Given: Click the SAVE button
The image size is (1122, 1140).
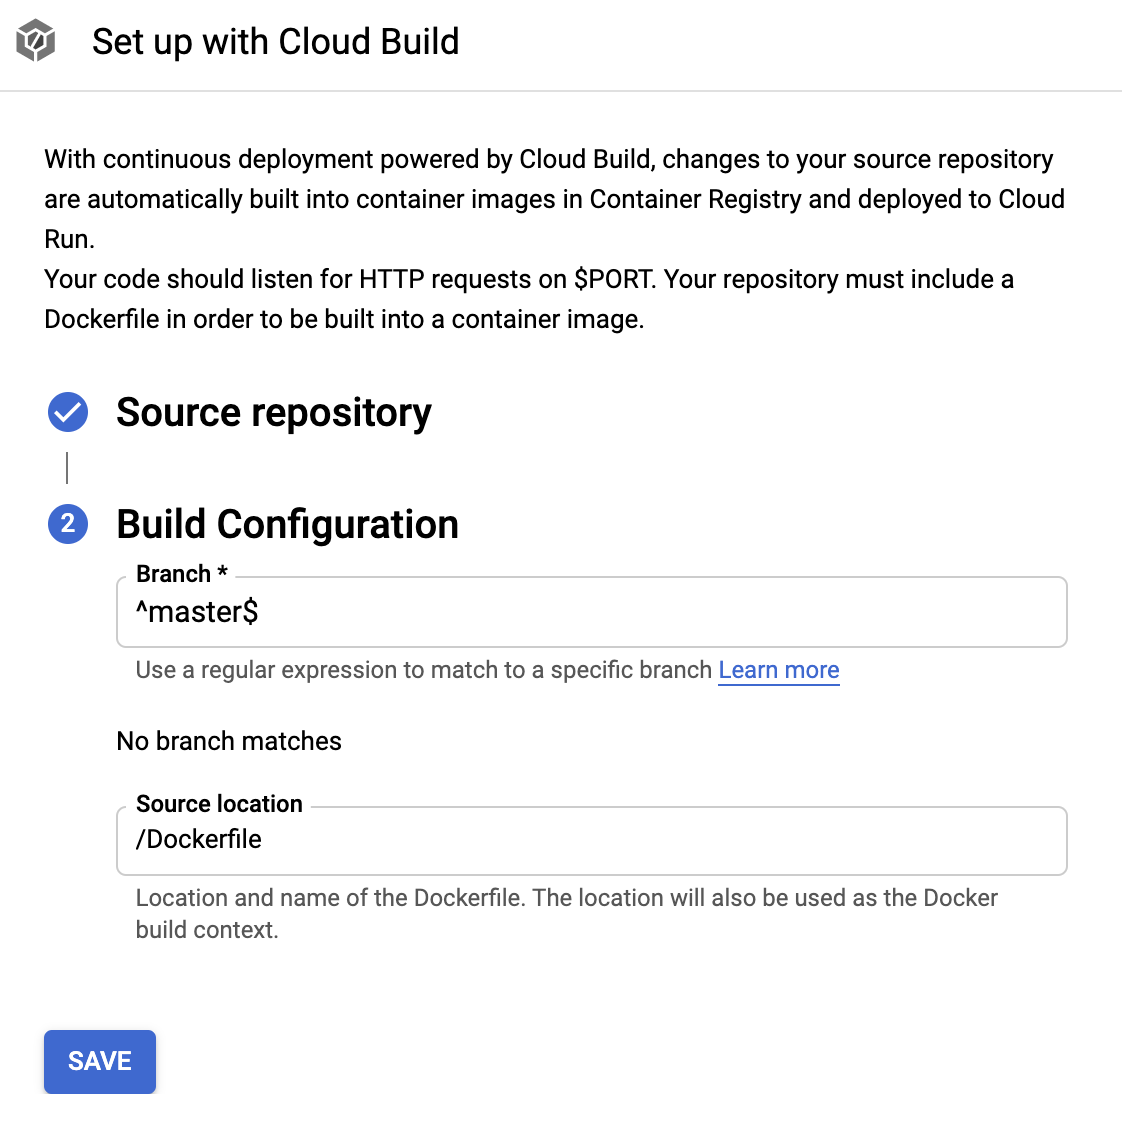Looking at the screenshot, I should [x=100, y=1061].
